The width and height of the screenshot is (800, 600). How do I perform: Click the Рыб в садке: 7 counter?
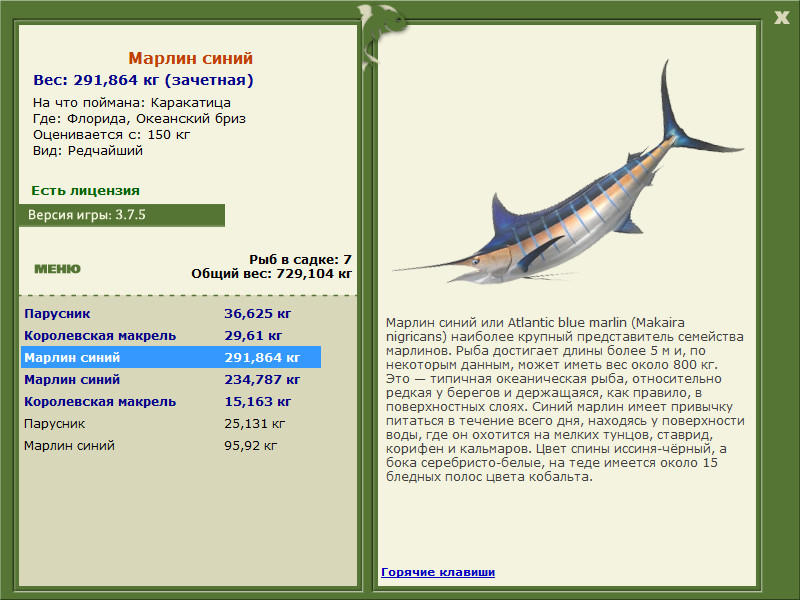(x=301, y=259)
